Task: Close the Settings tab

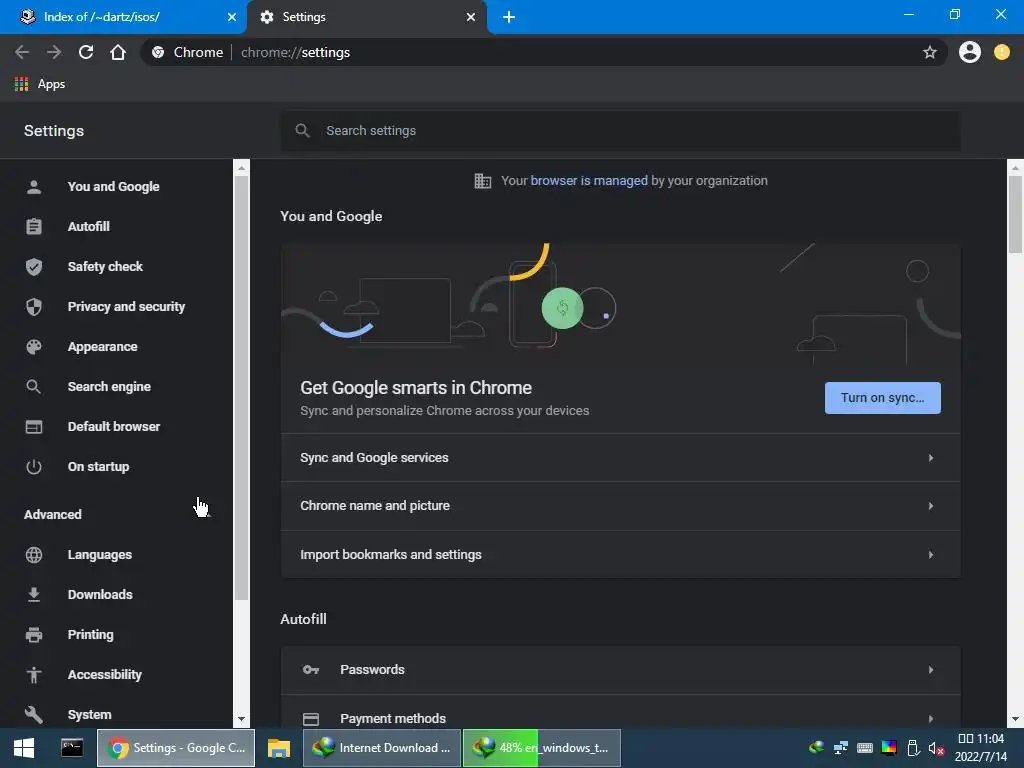Action: coord(471,17)
